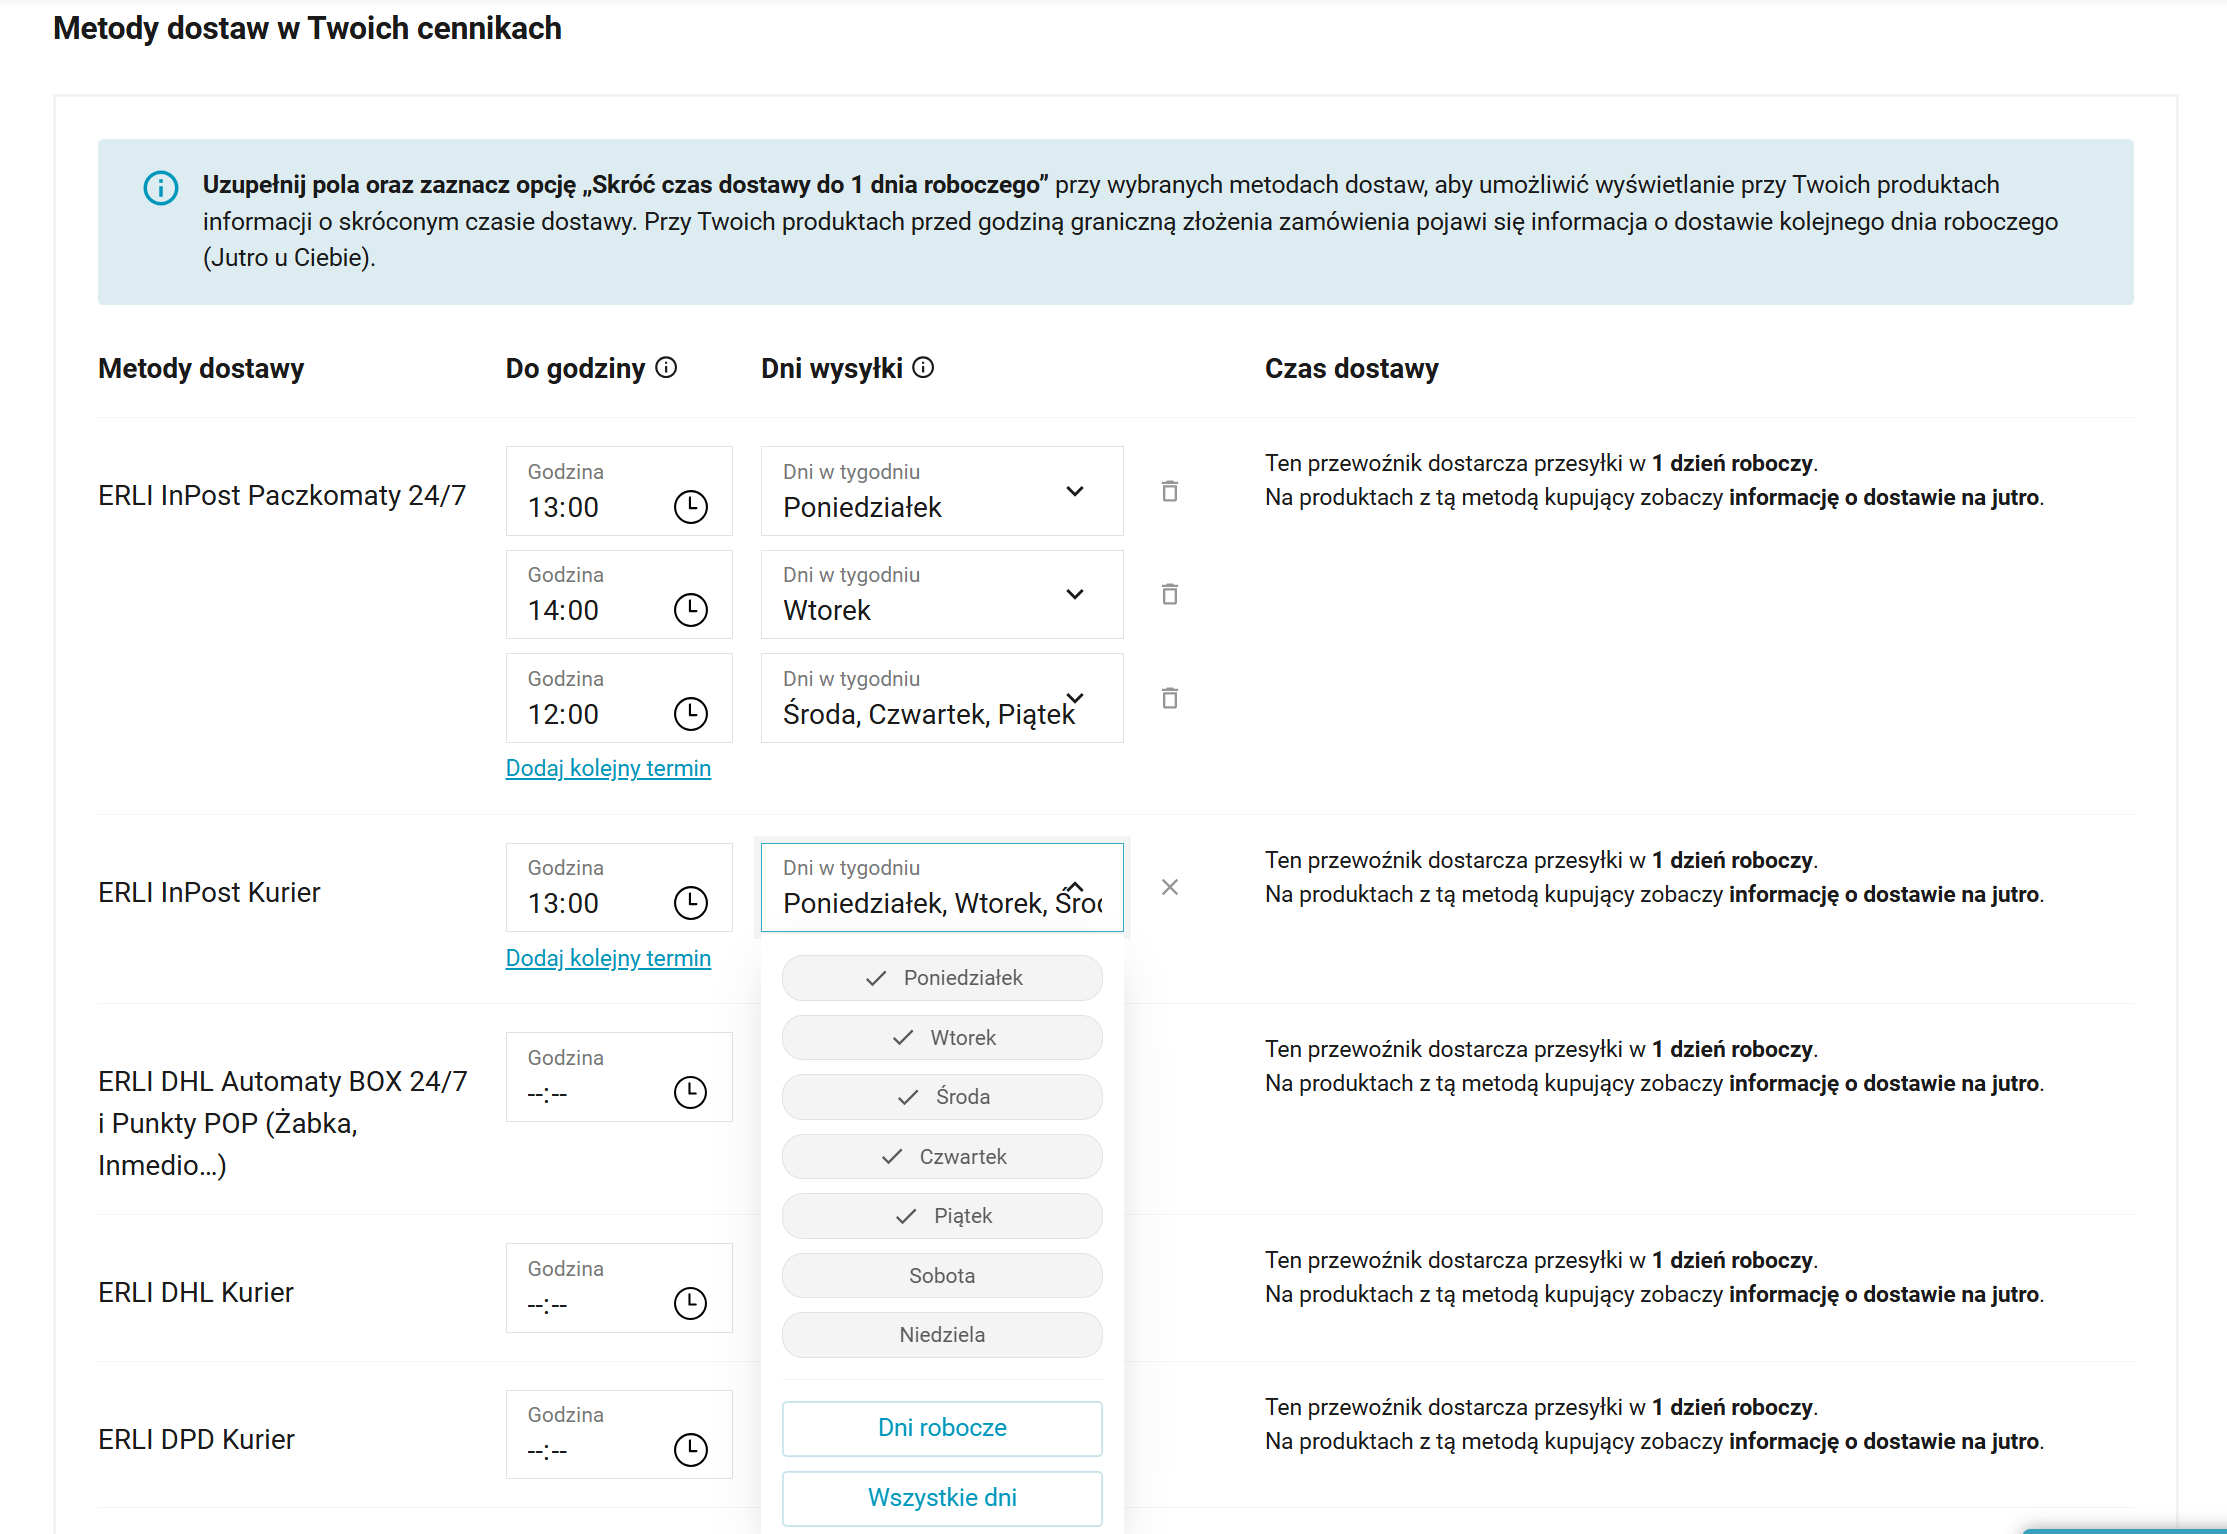Click the Dni robocze preset button

[x=942, y=1428]
